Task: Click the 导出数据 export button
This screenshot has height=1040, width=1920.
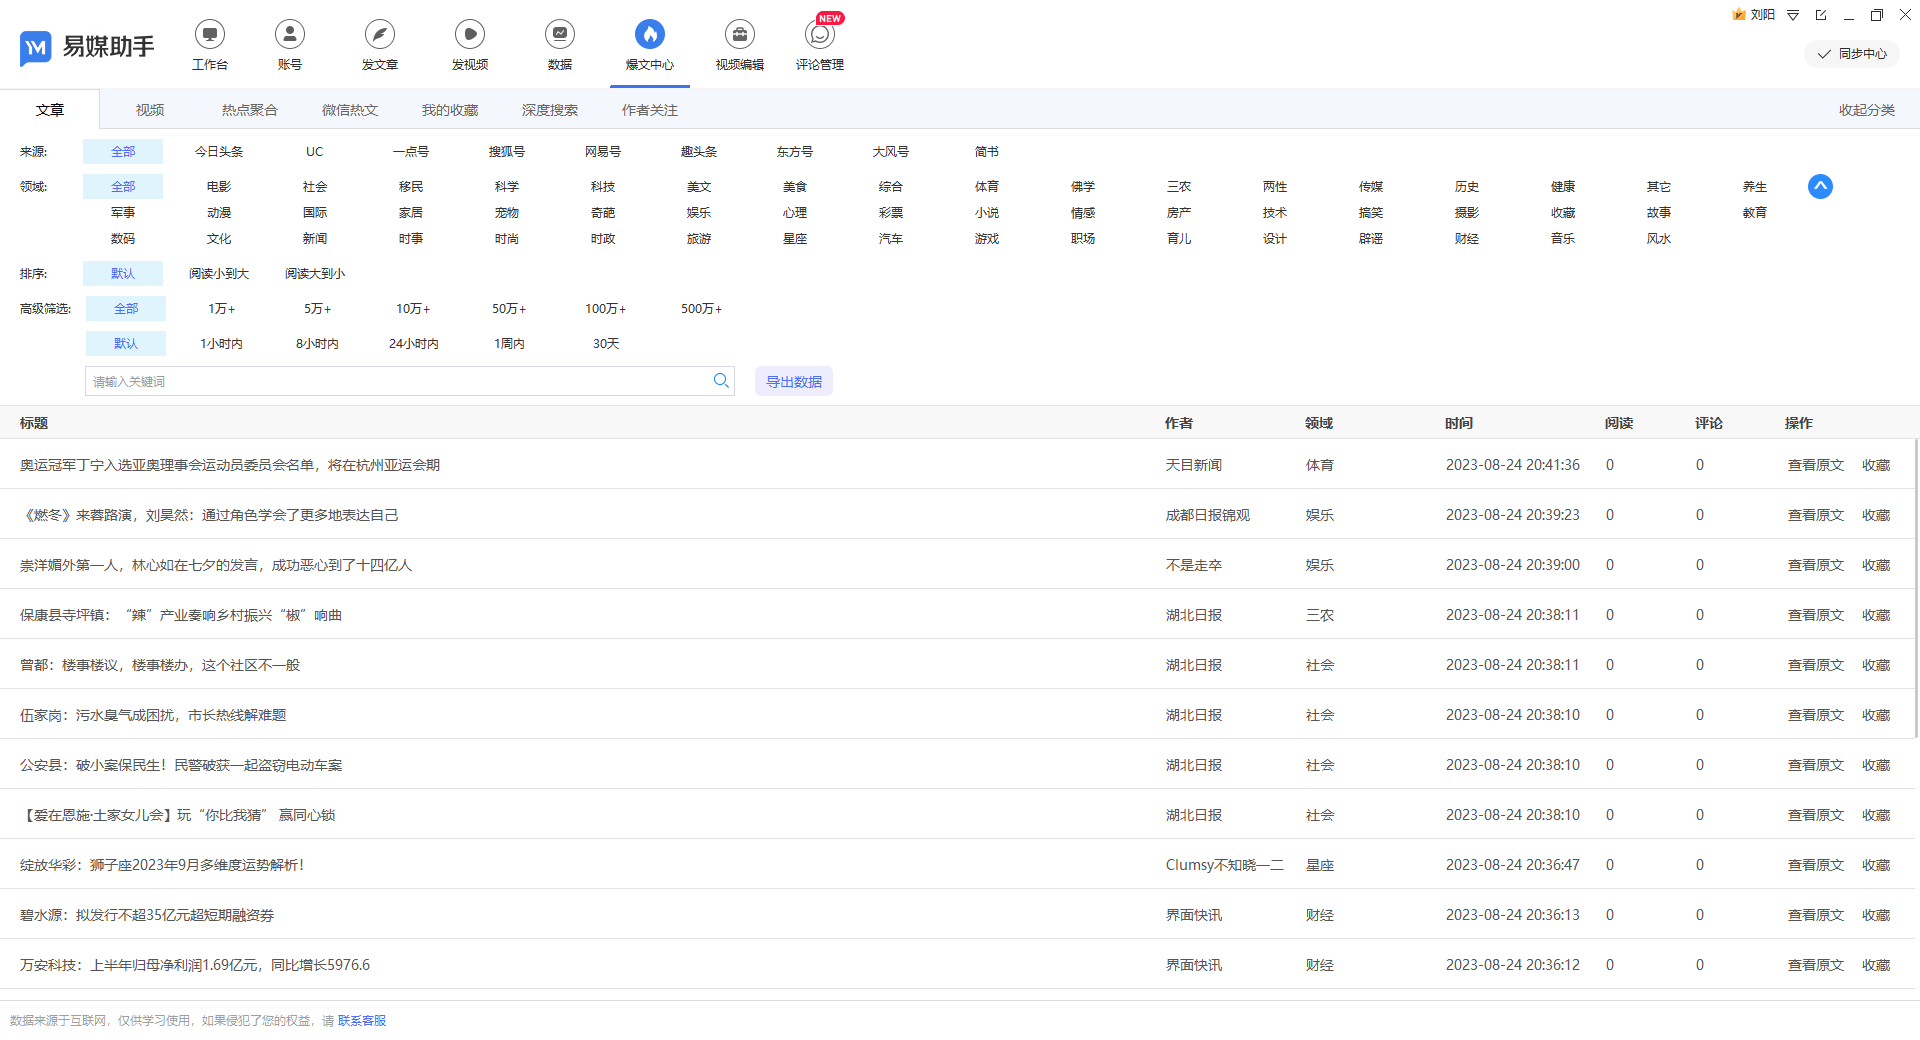Action: tap(794, 382)
